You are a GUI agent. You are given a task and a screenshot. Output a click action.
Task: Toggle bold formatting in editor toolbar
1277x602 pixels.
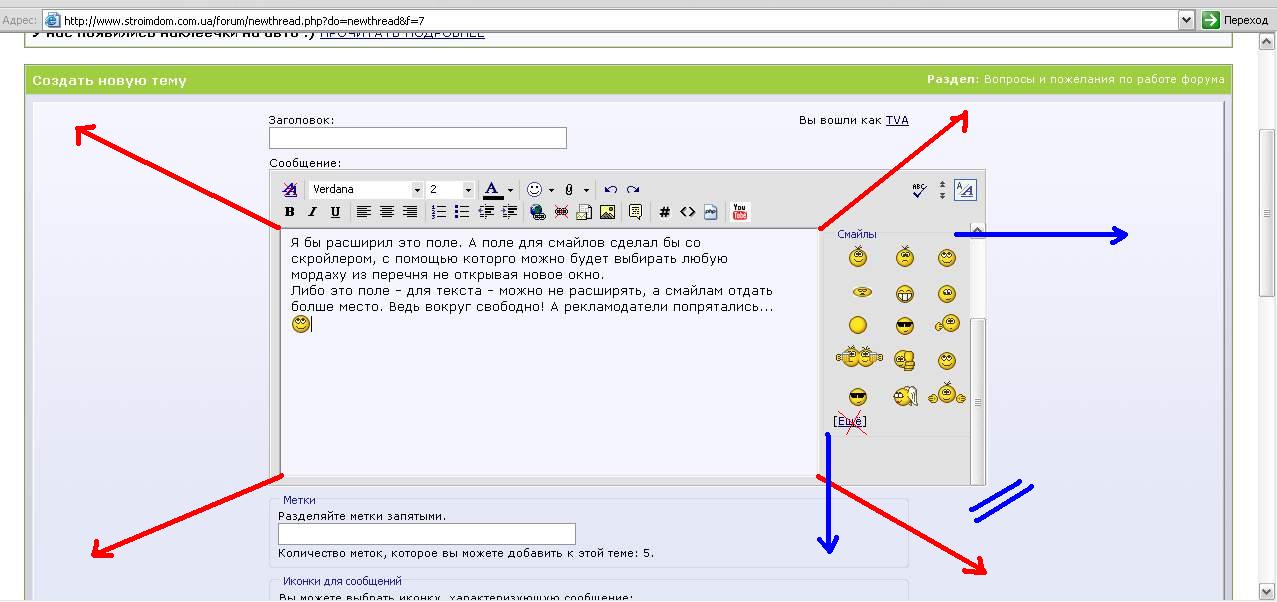click(290, 212)
